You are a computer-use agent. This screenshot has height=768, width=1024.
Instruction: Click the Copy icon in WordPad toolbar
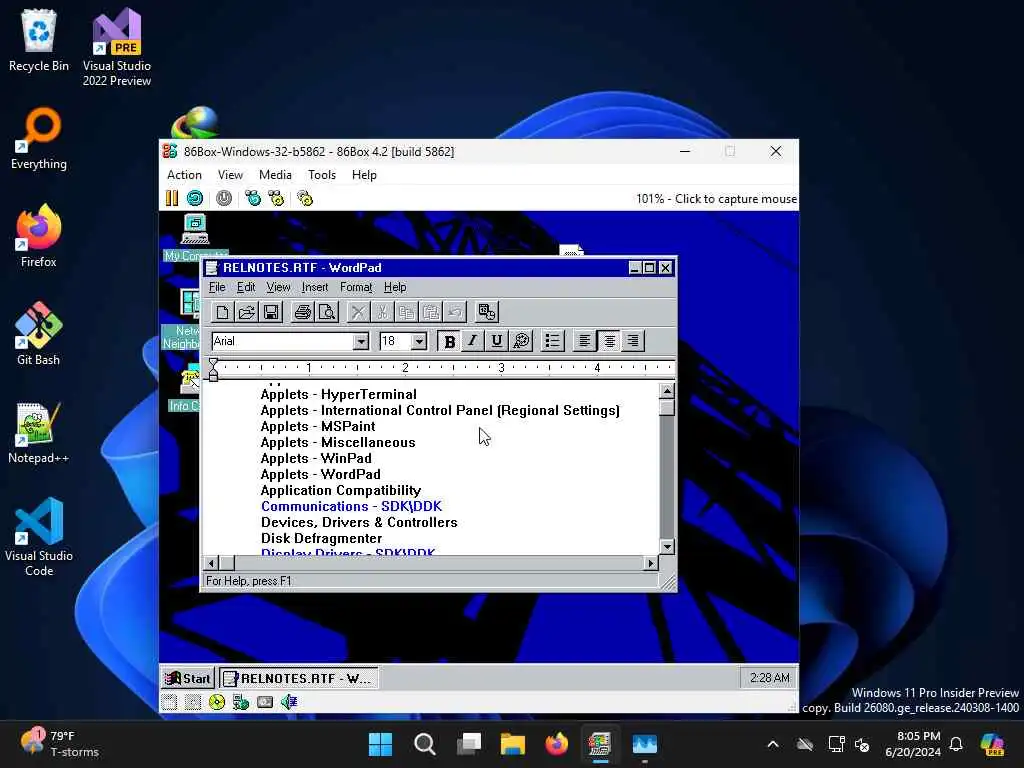pos(406,312)
